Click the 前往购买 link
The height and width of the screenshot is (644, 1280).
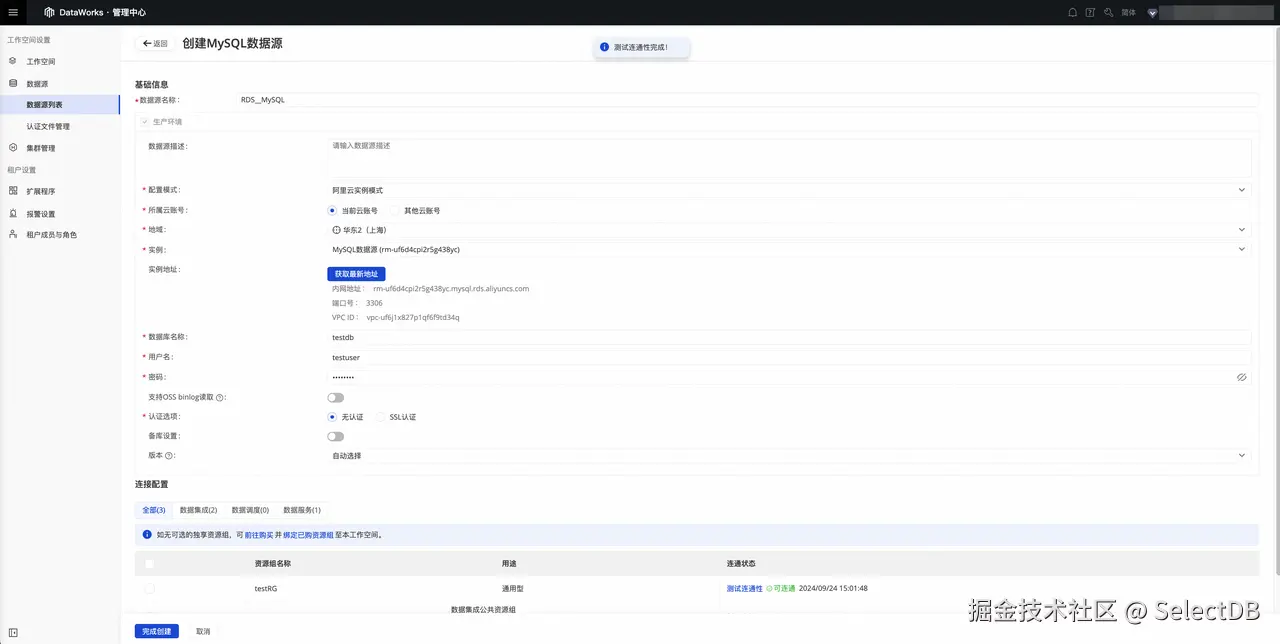coord(259,535)
